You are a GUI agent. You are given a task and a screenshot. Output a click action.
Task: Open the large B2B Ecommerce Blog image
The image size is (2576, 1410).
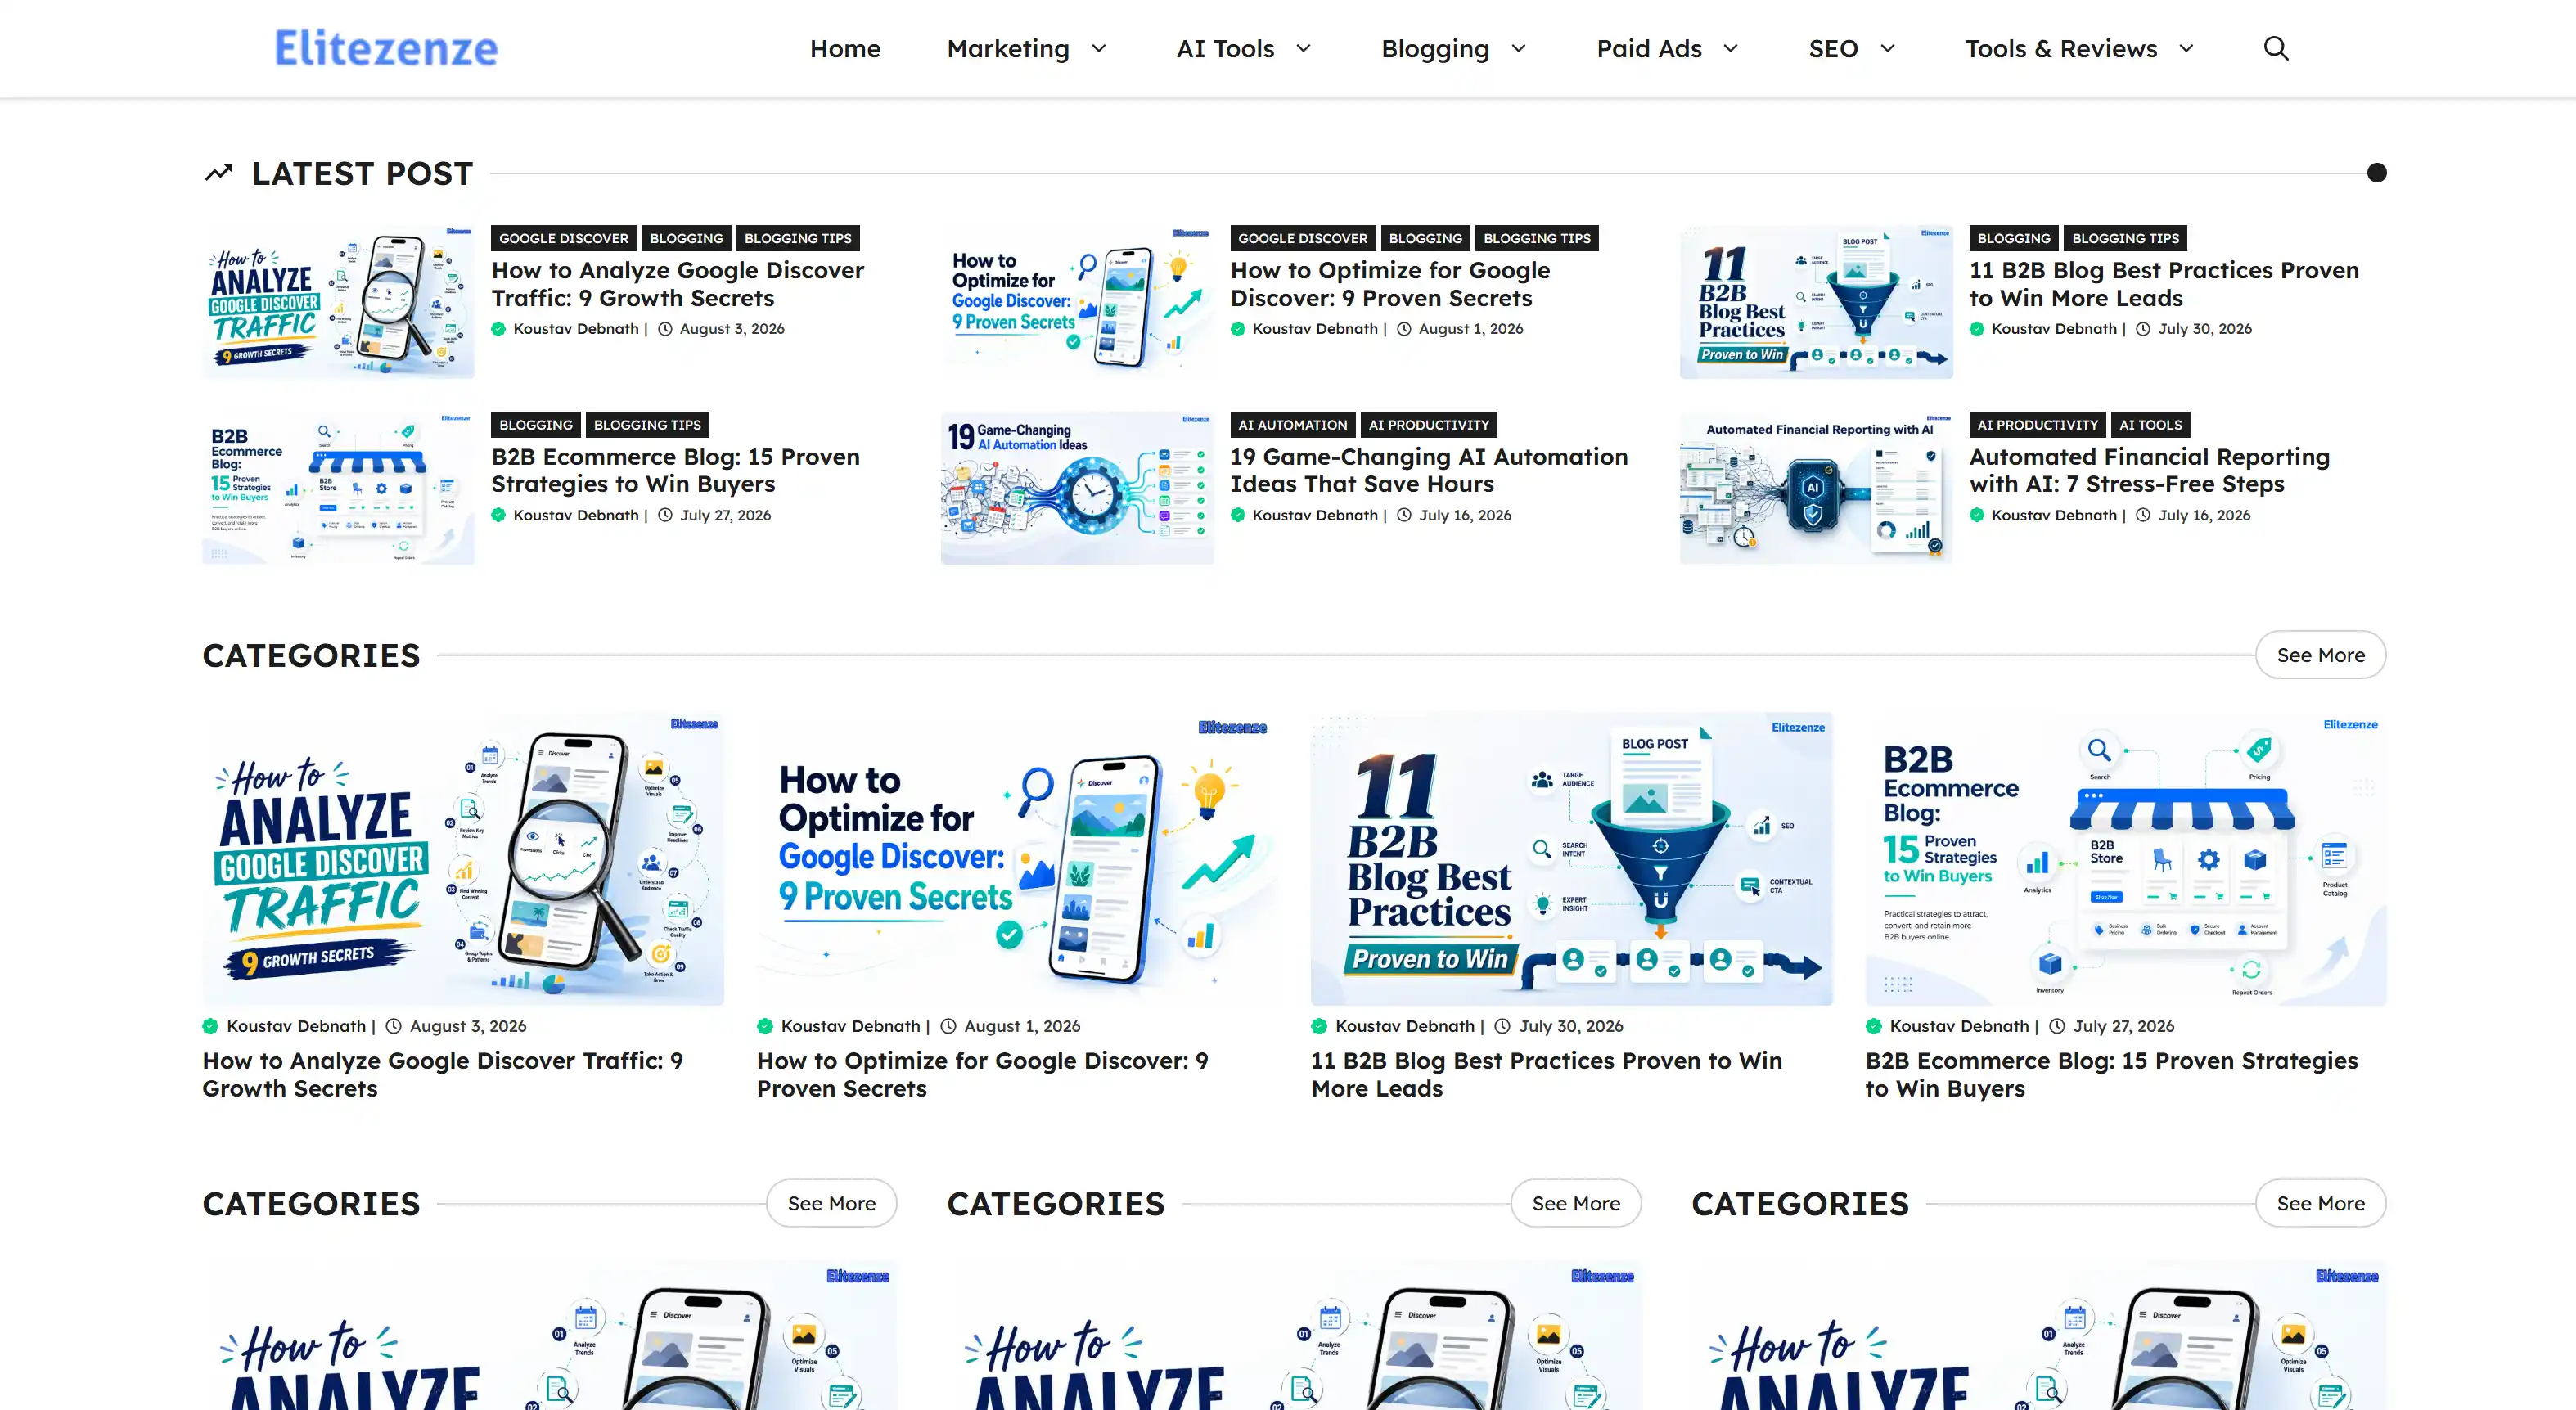2125,859
